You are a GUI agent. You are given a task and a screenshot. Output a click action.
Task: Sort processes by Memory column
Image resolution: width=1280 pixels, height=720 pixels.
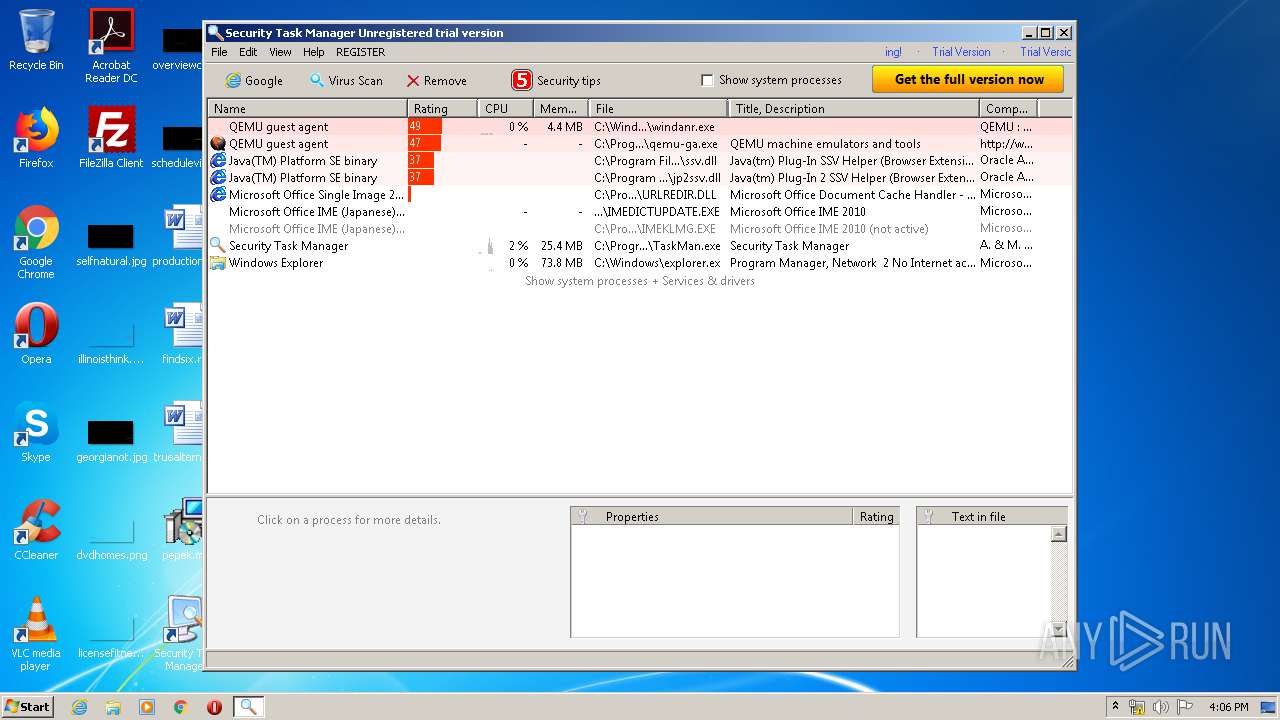560,108
